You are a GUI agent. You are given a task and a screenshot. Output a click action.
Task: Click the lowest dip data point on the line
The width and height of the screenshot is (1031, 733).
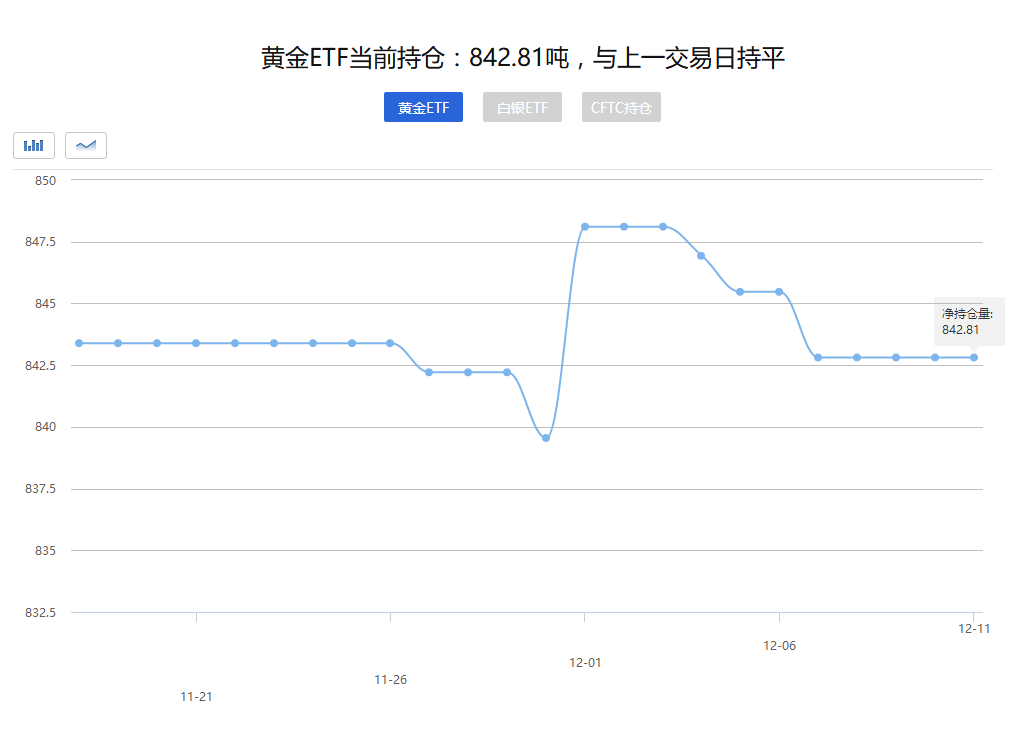coord(546,436)
